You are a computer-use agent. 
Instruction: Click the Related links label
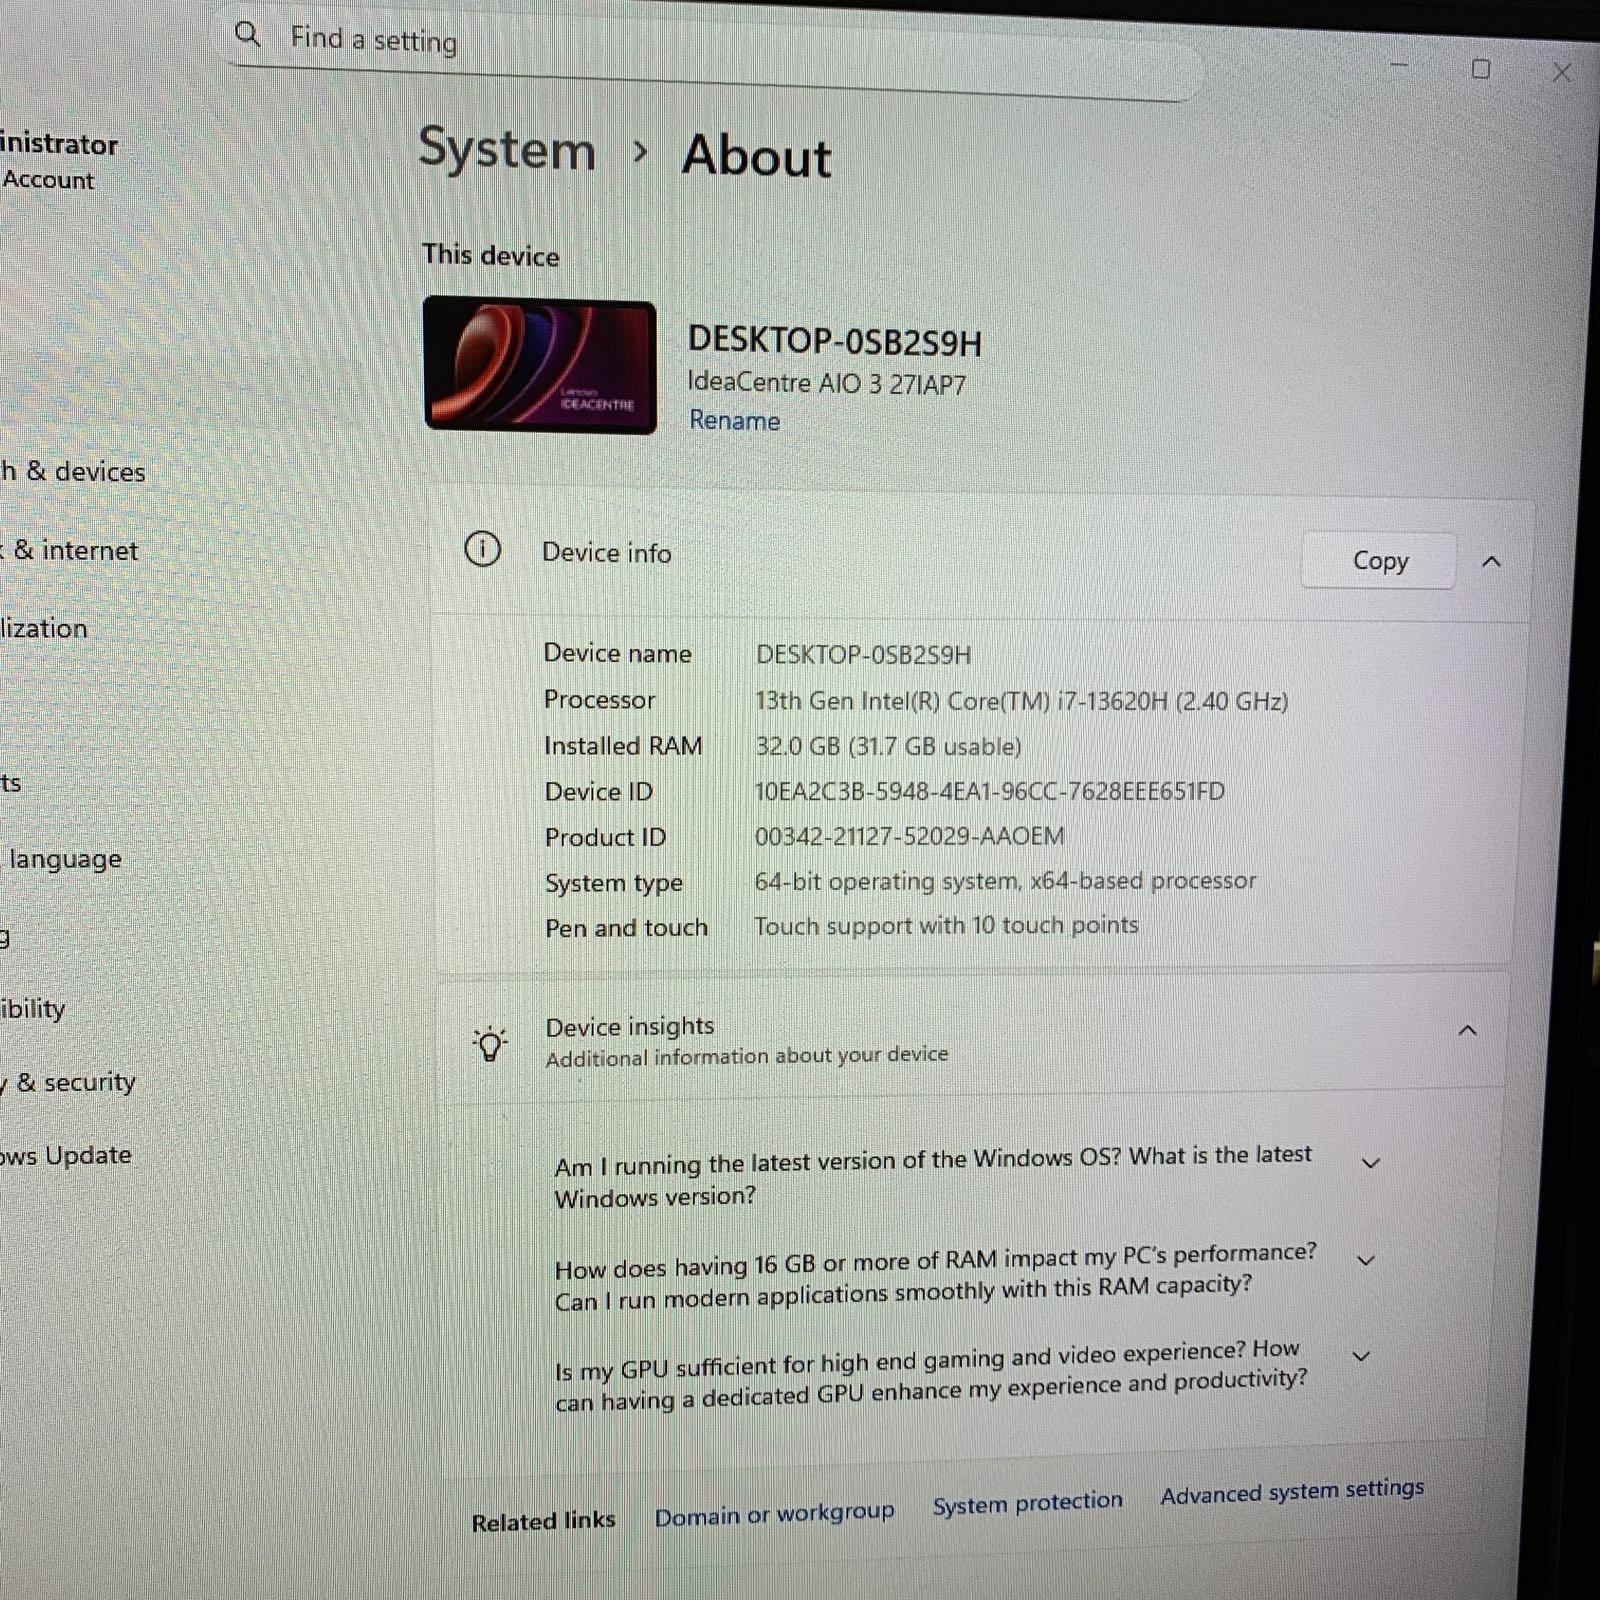coord(543,1521)
